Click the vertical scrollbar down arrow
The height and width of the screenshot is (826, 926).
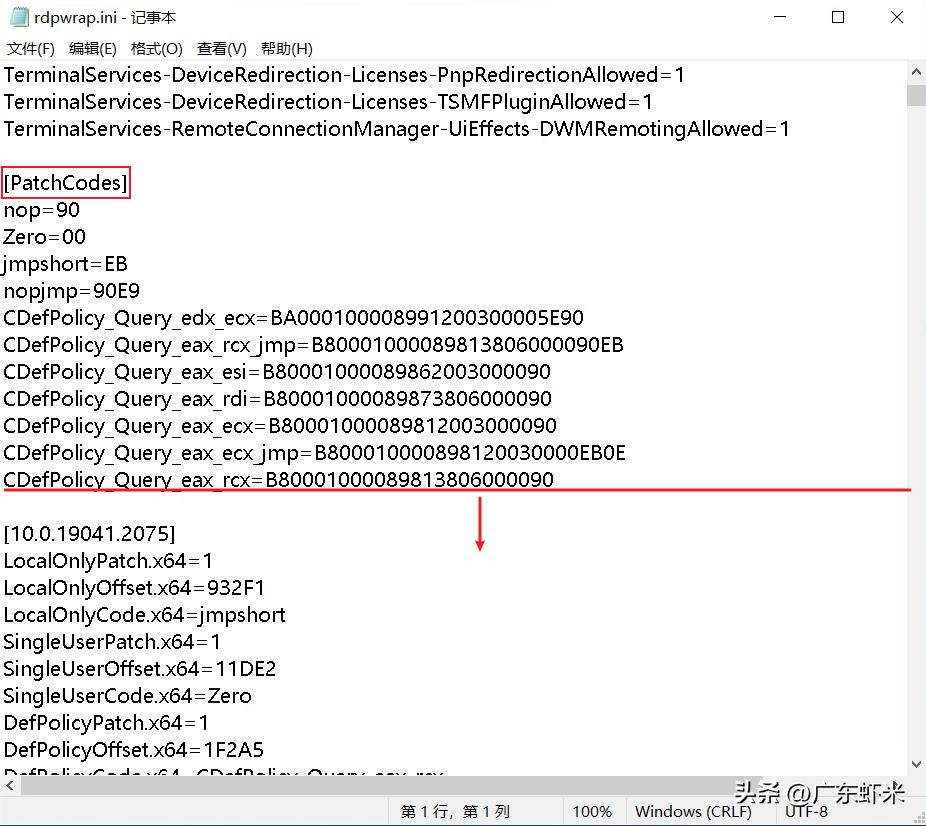pos(915,763)
